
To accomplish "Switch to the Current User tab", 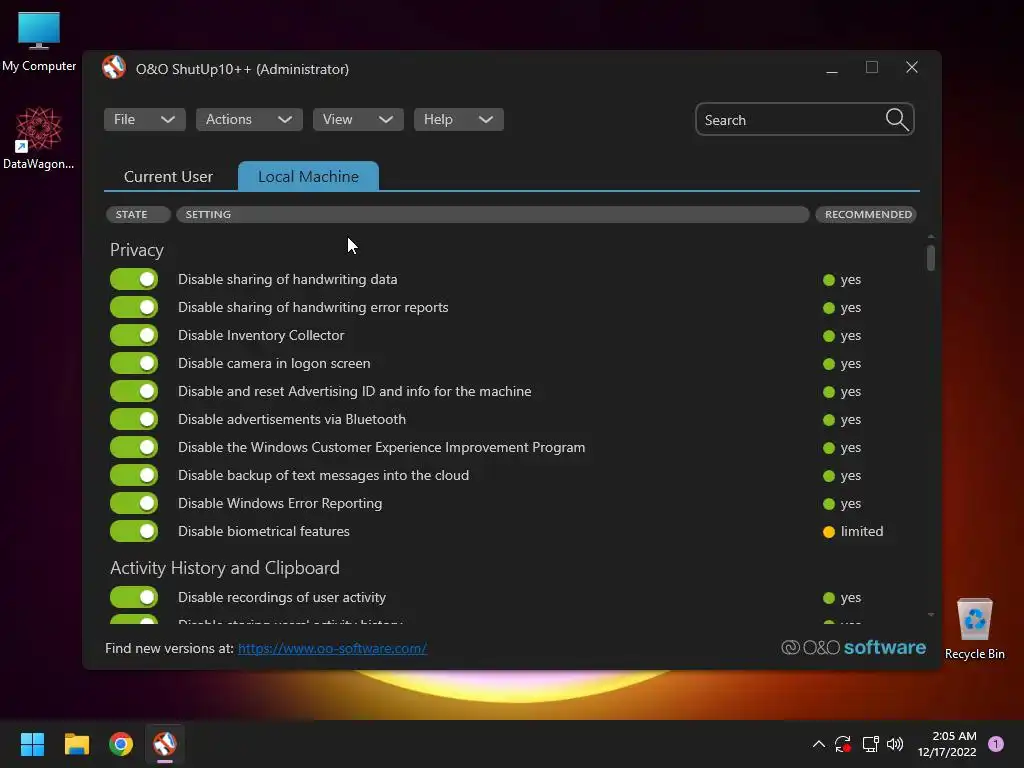I will point(168,176).
